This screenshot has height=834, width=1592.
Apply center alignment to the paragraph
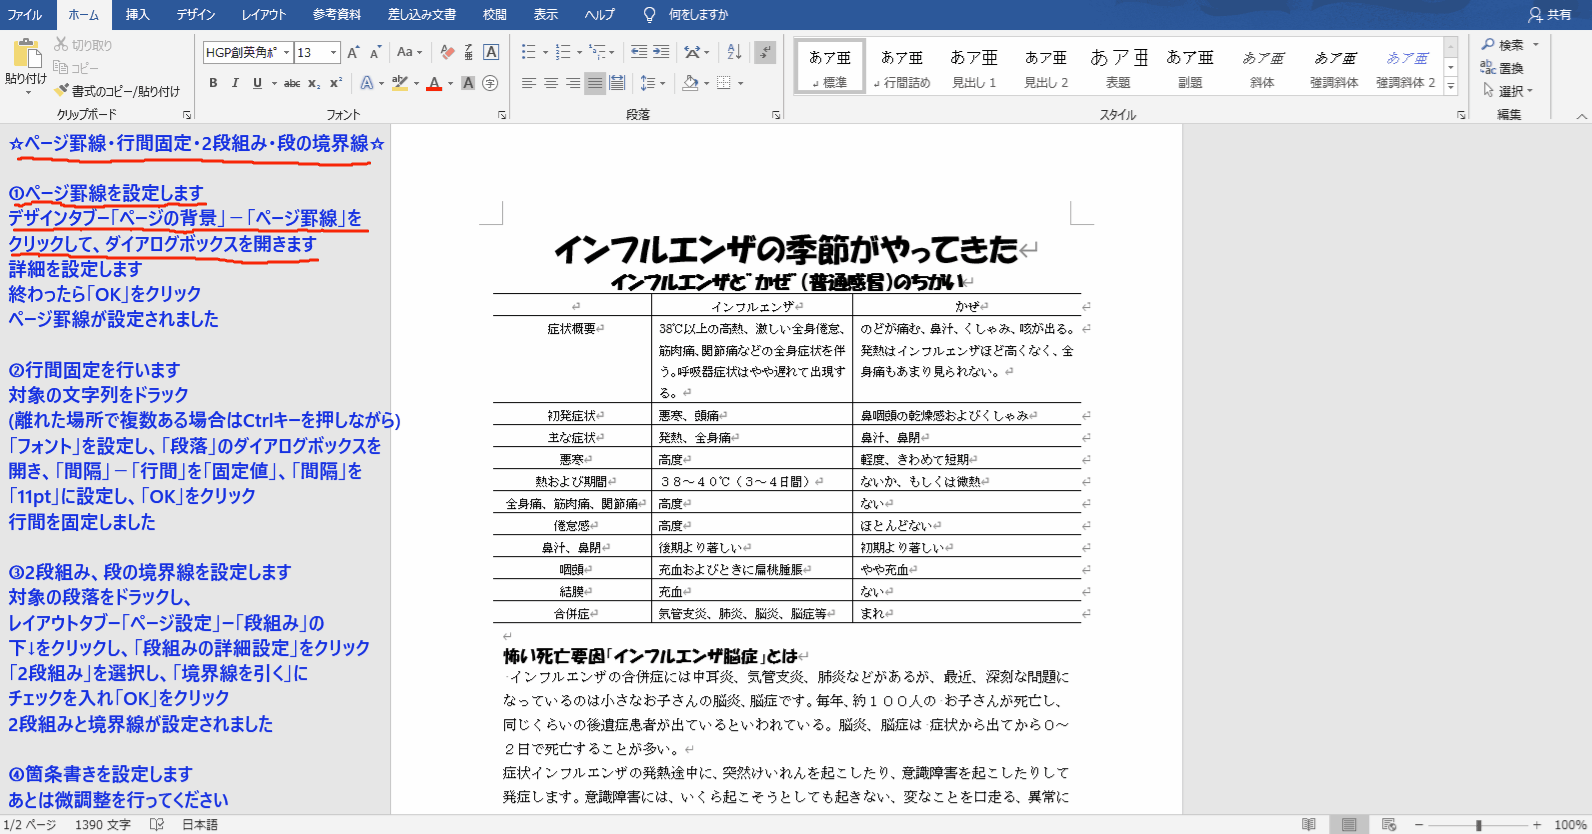[x=551, y=83]
